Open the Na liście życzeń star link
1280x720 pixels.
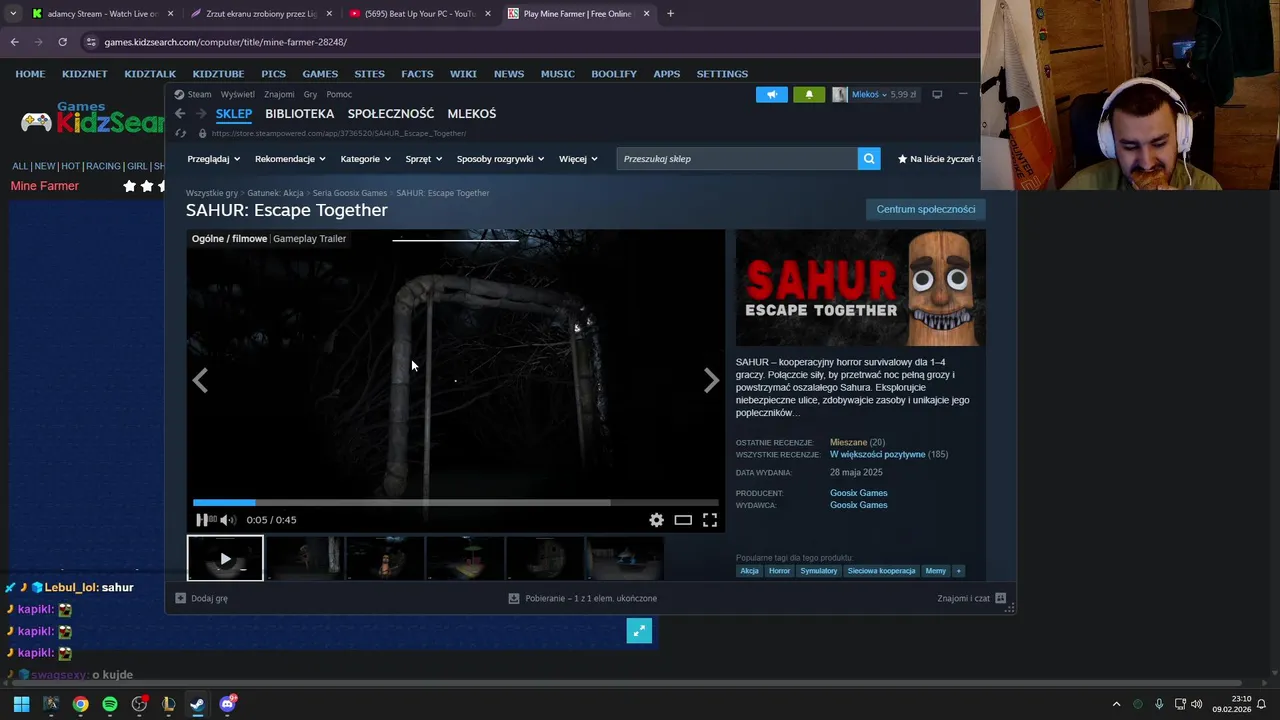pyautogui.click(x=938, y=158)
